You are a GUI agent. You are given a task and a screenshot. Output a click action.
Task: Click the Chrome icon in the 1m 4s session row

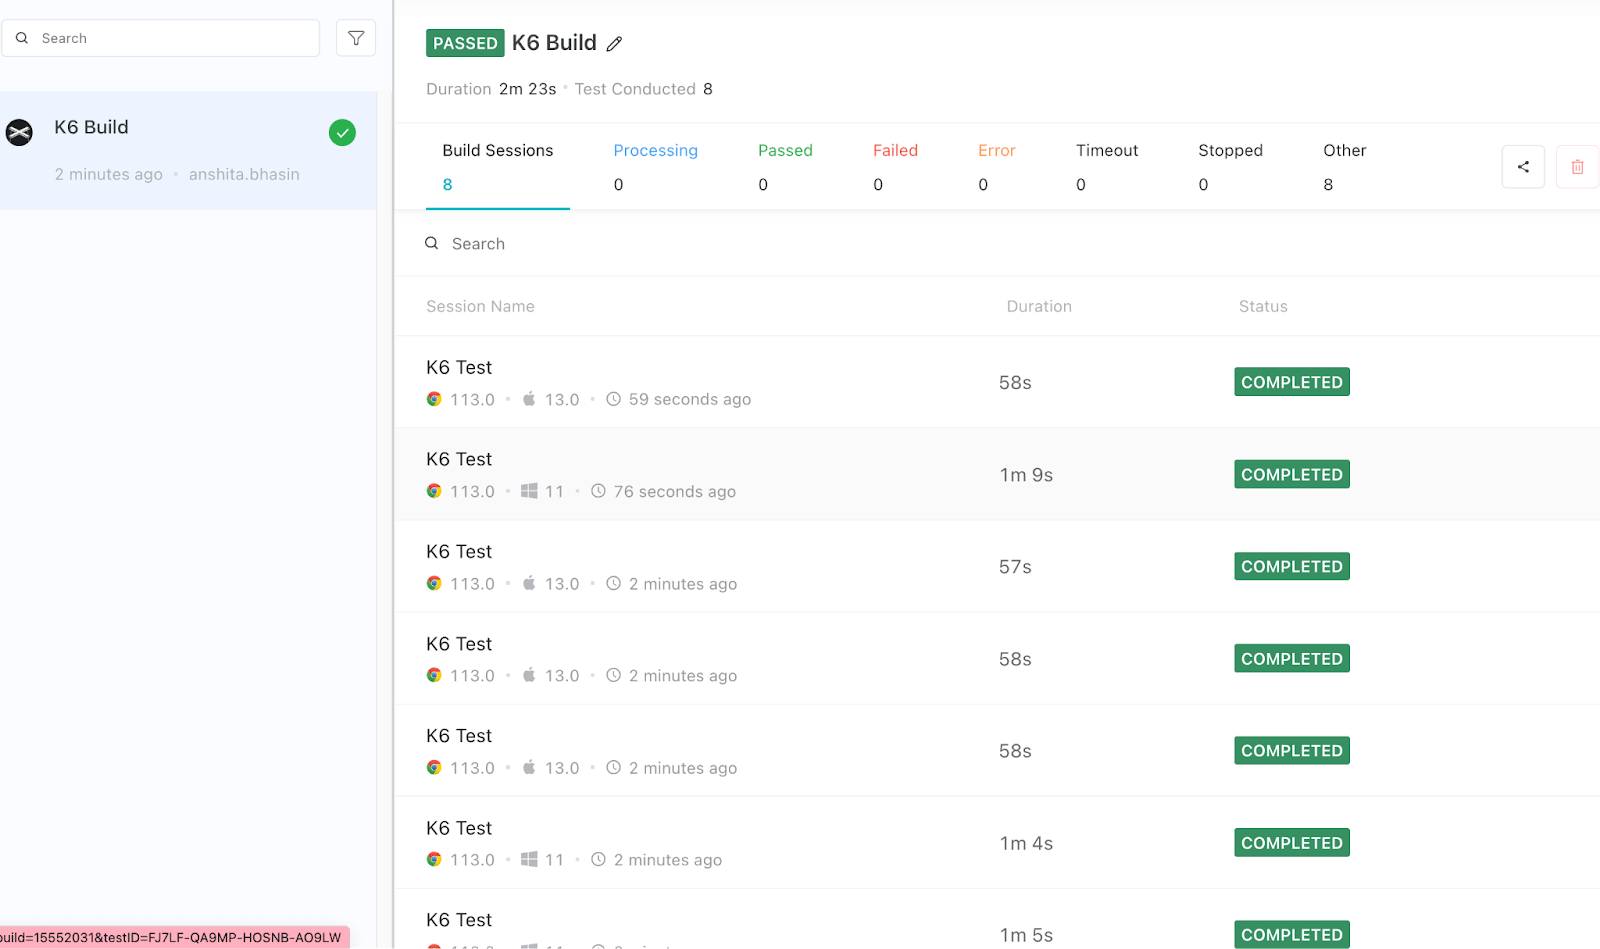(434, 859)
